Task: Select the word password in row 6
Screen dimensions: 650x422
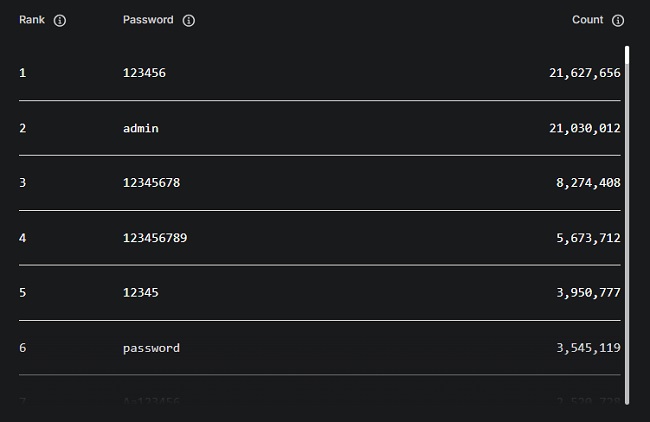Action: (x=151, y=348)
